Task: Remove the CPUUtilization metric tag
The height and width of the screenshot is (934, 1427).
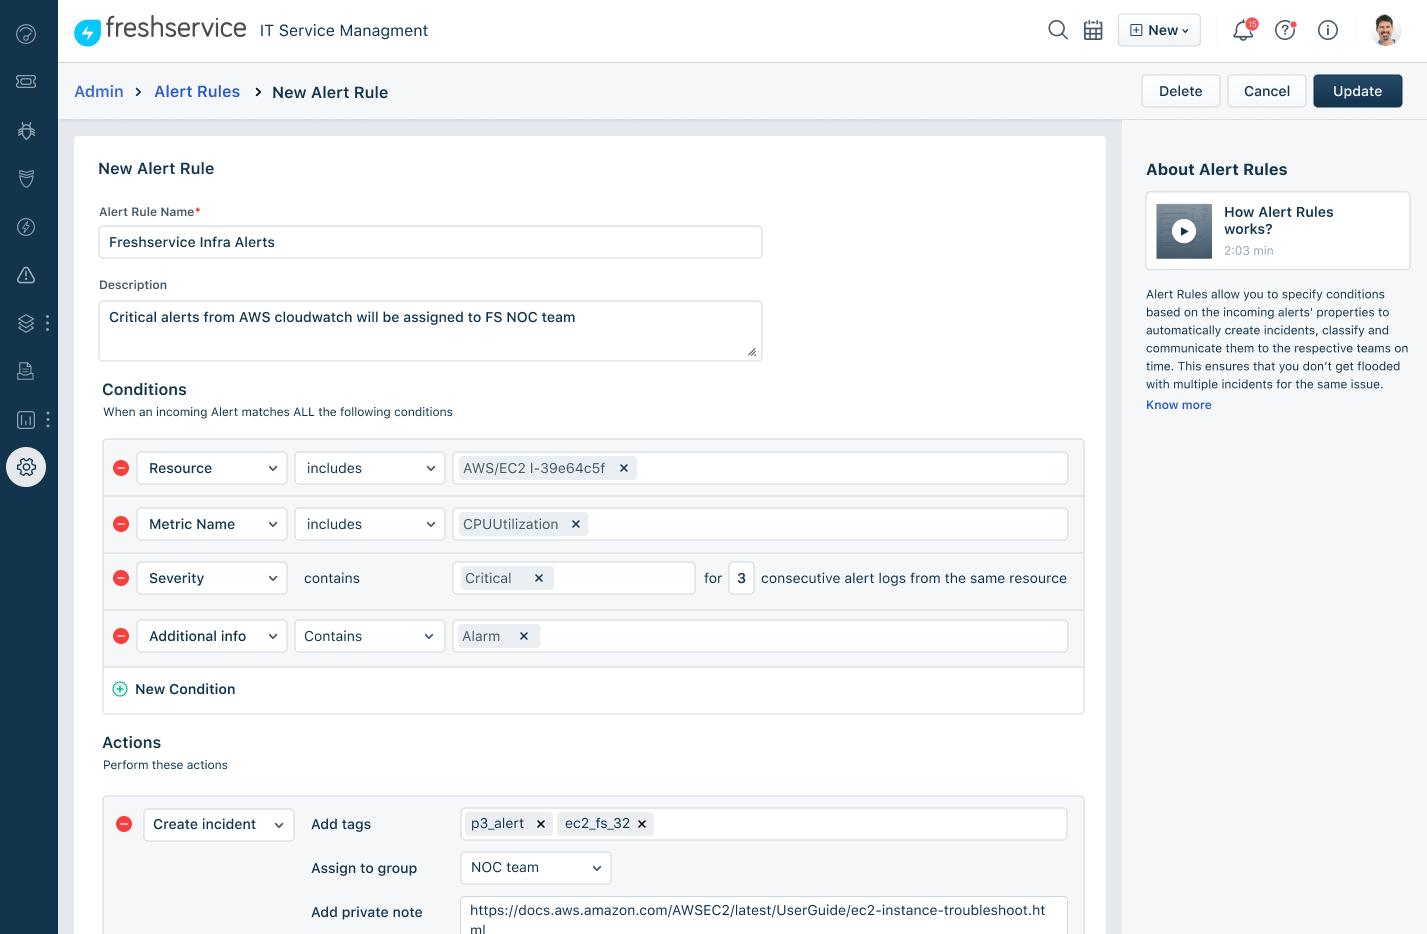Action: [x=575, y=523]
